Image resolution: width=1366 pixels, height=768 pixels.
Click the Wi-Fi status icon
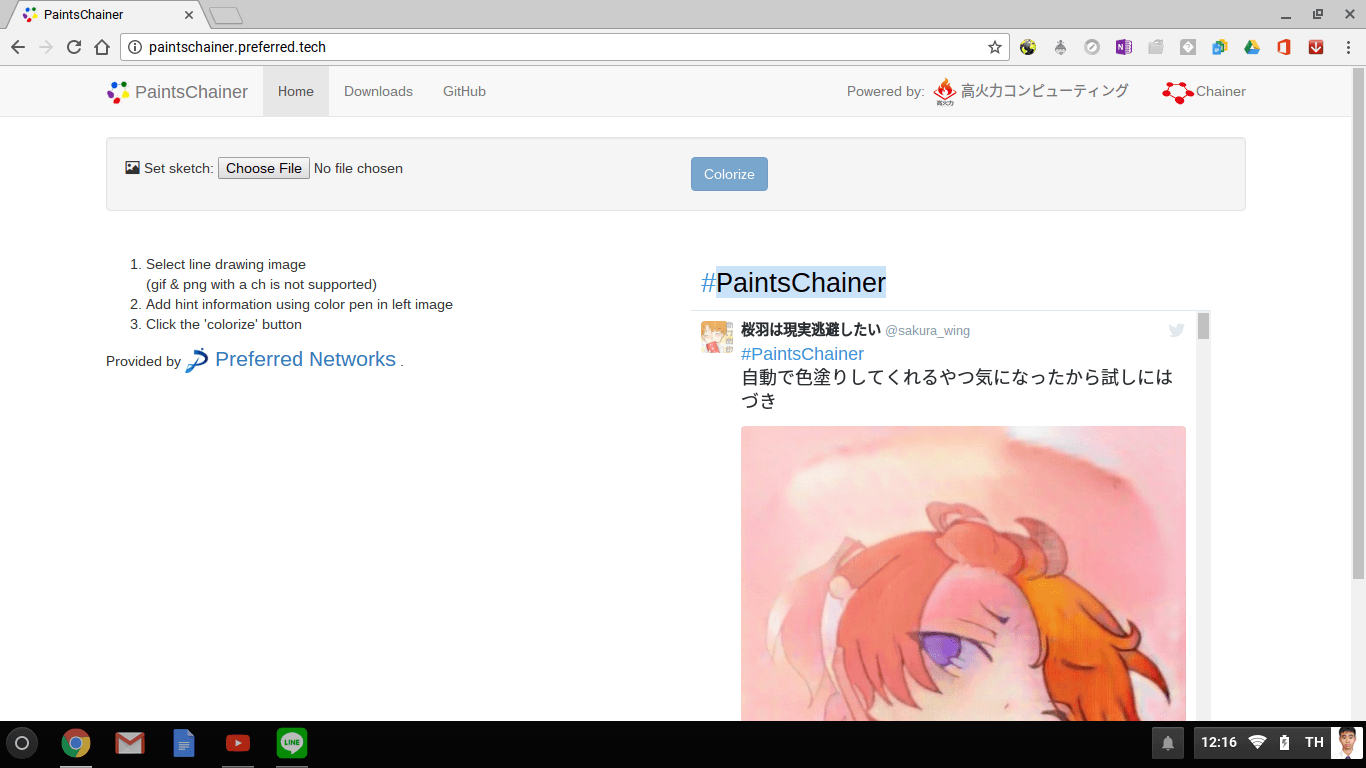tap(1258, 742)
